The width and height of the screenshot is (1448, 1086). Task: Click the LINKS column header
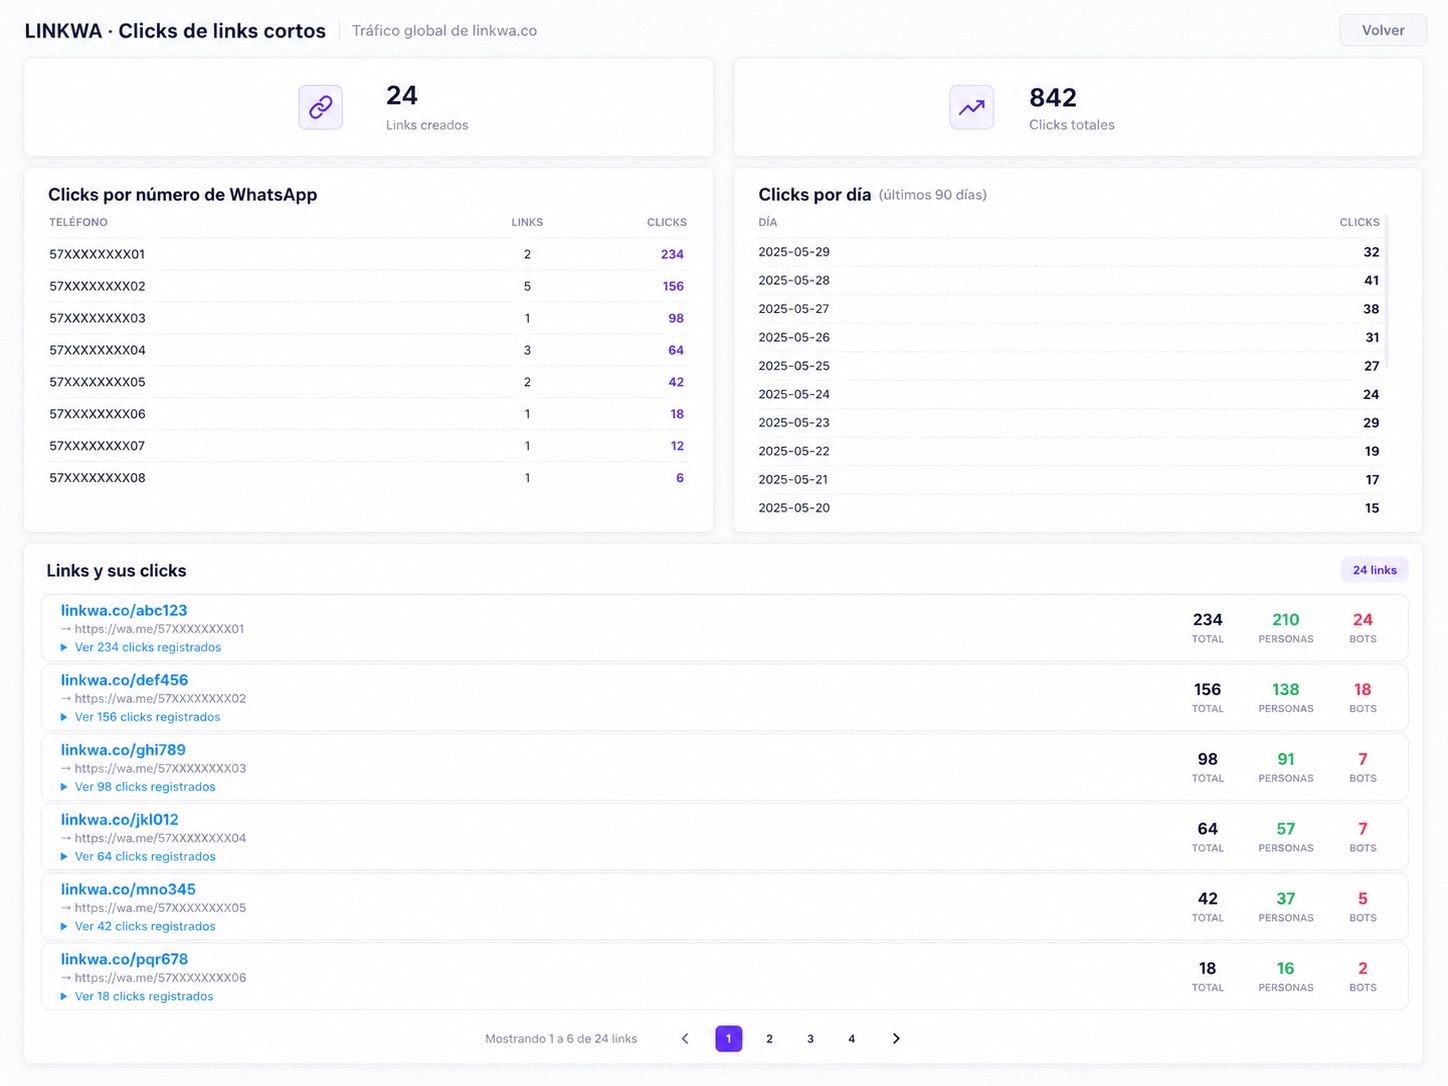coord(527,222)
